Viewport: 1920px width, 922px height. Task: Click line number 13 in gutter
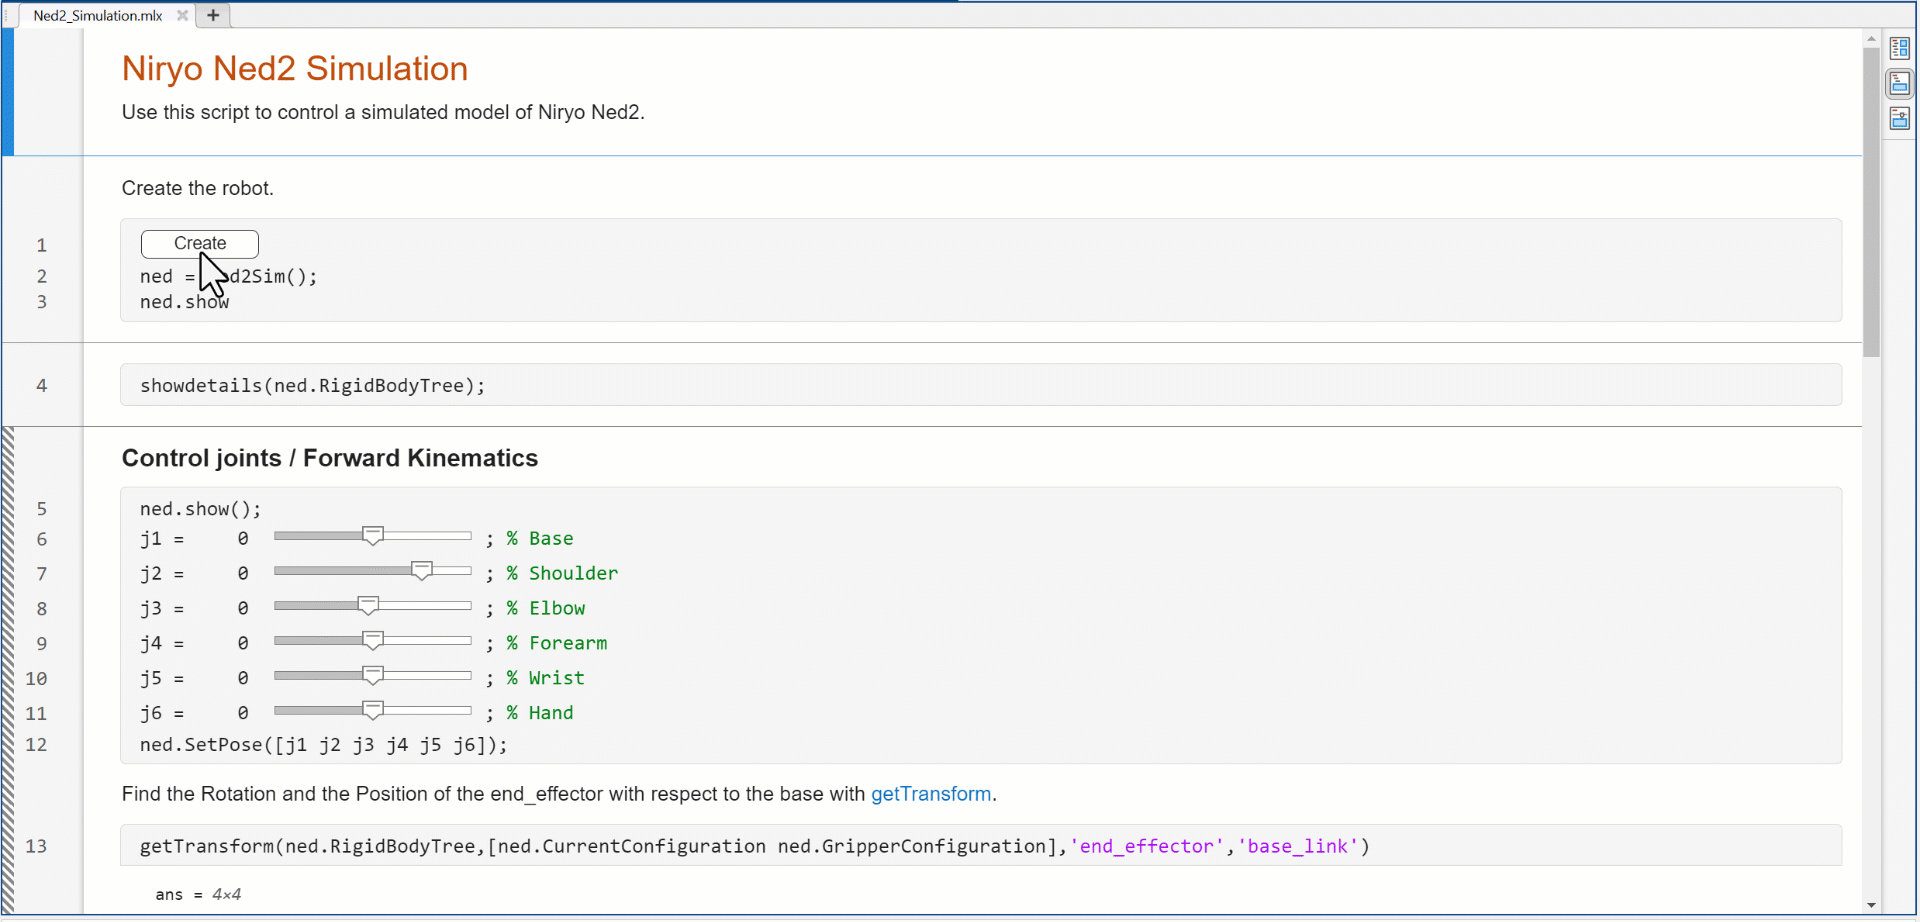(36, 847)
